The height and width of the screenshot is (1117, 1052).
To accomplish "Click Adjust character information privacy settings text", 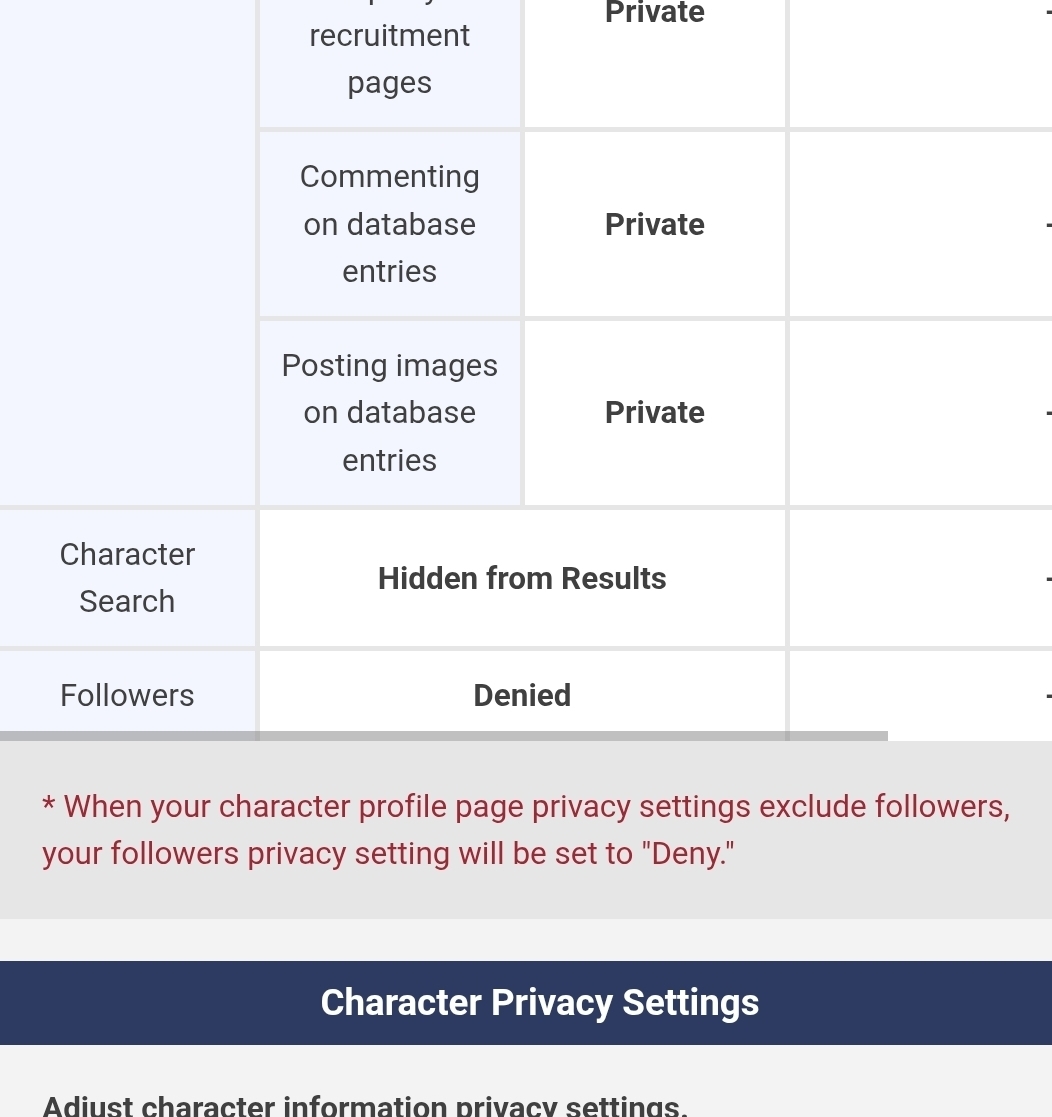I will click(365, 1106).
